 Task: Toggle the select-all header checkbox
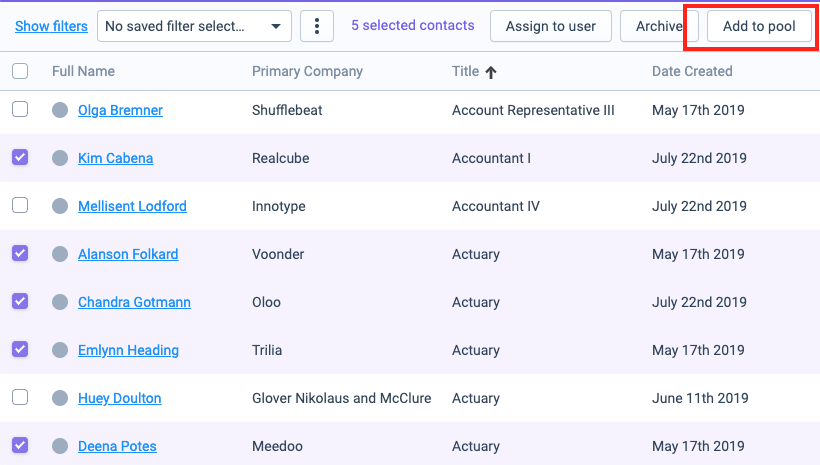20,71
